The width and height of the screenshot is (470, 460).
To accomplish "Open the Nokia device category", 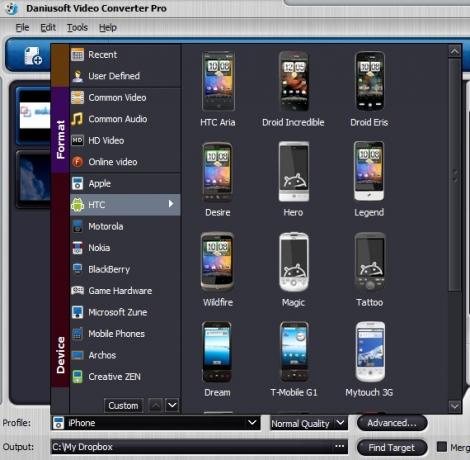I will tap(125, 248).
